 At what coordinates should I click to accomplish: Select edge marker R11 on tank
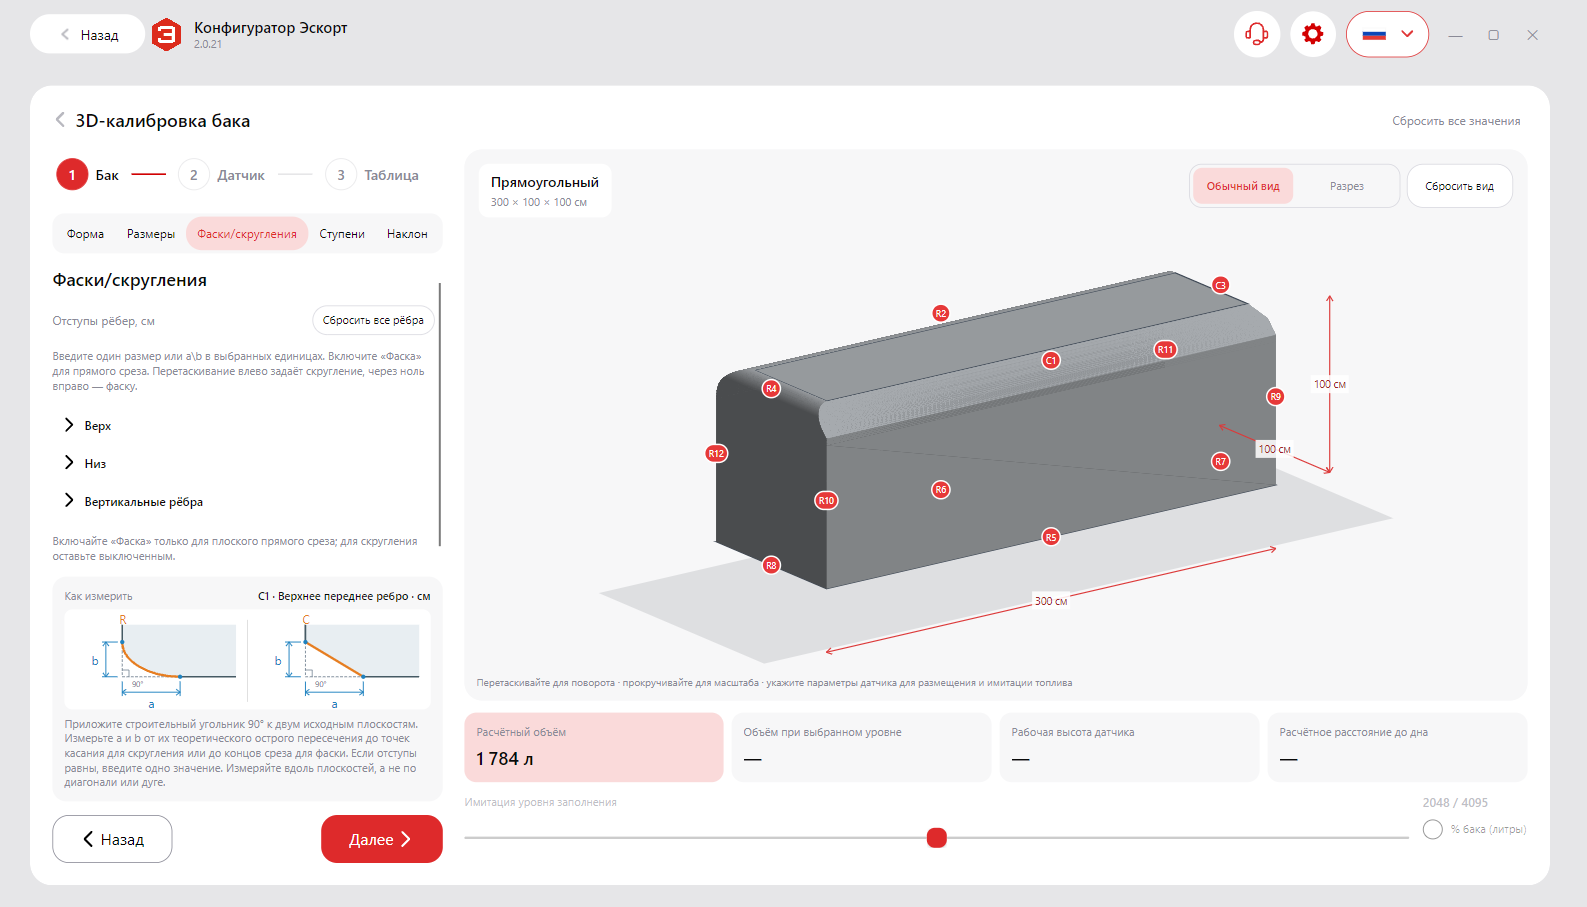coord(1165,349)
